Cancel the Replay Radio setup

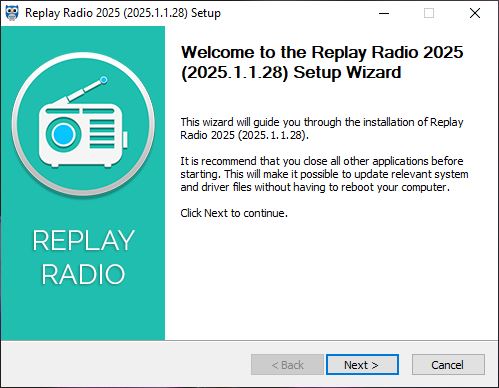tap(448, 365)
